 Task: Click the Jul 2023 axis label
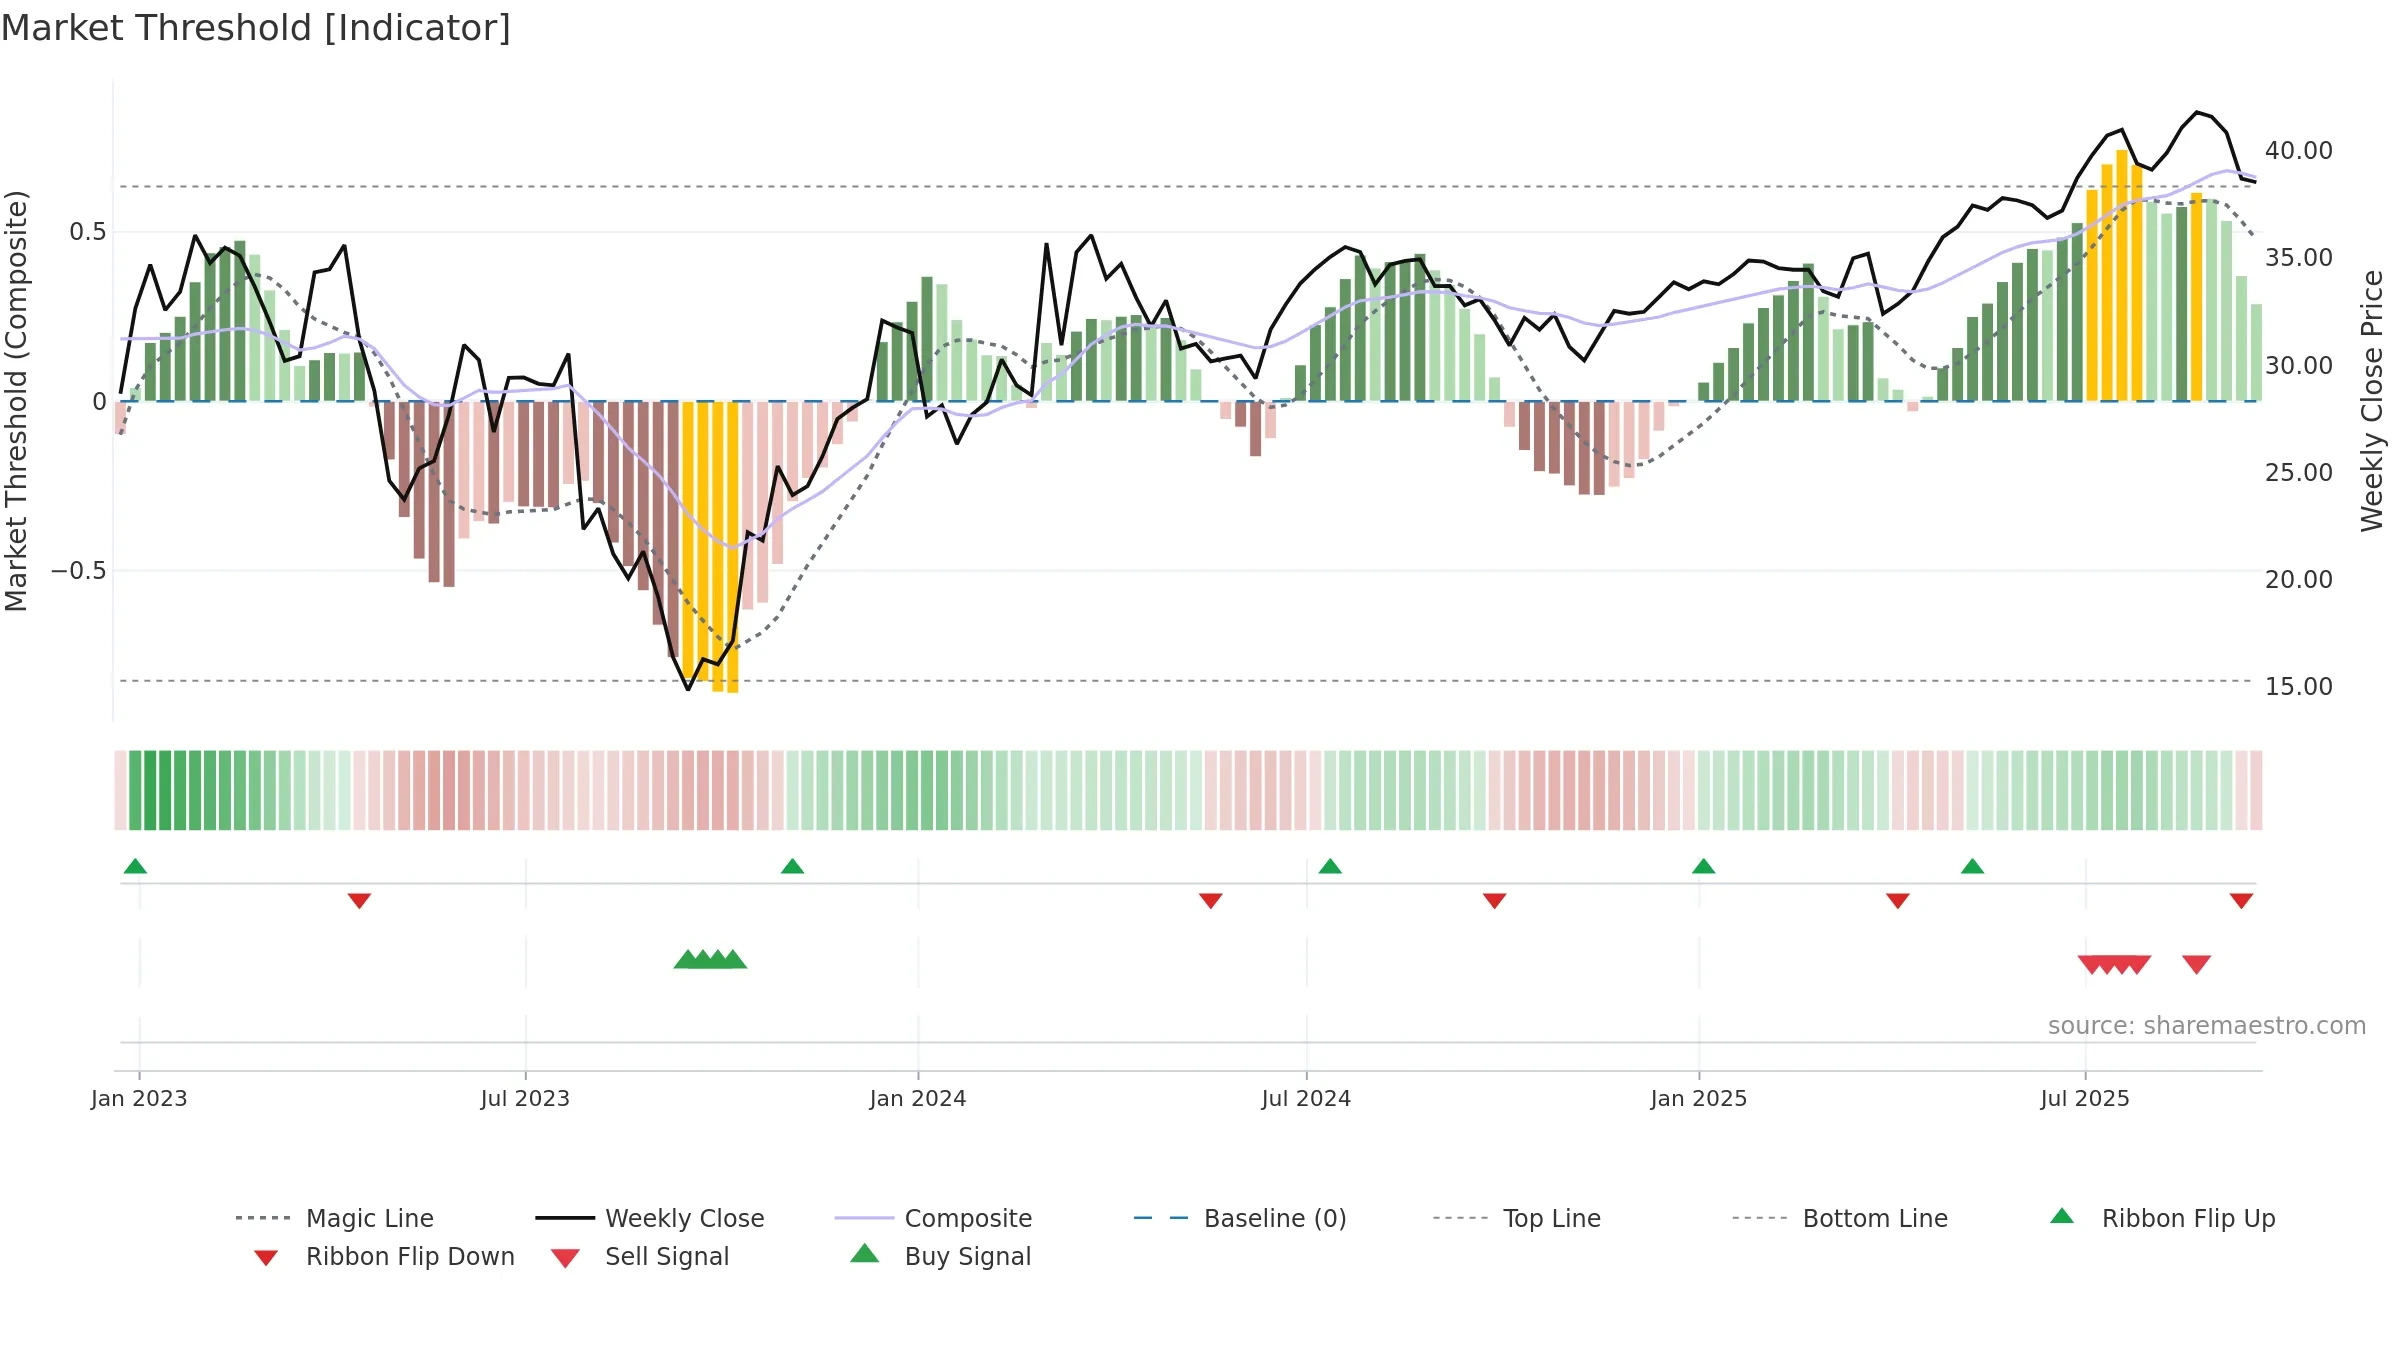pos(525,1099)
